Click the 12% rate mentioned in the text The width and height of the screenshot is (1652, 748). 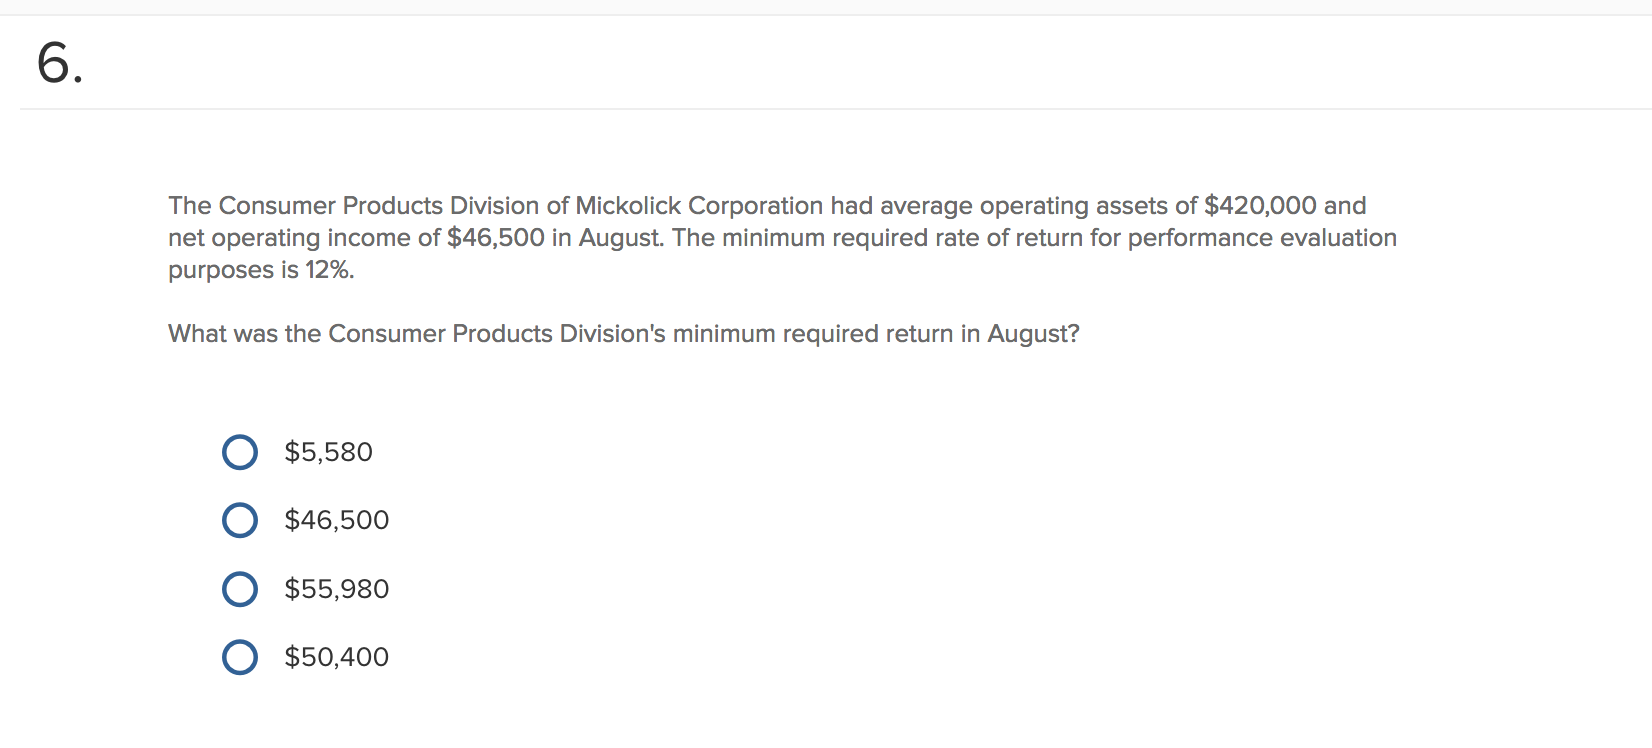(x=336, y=269)
